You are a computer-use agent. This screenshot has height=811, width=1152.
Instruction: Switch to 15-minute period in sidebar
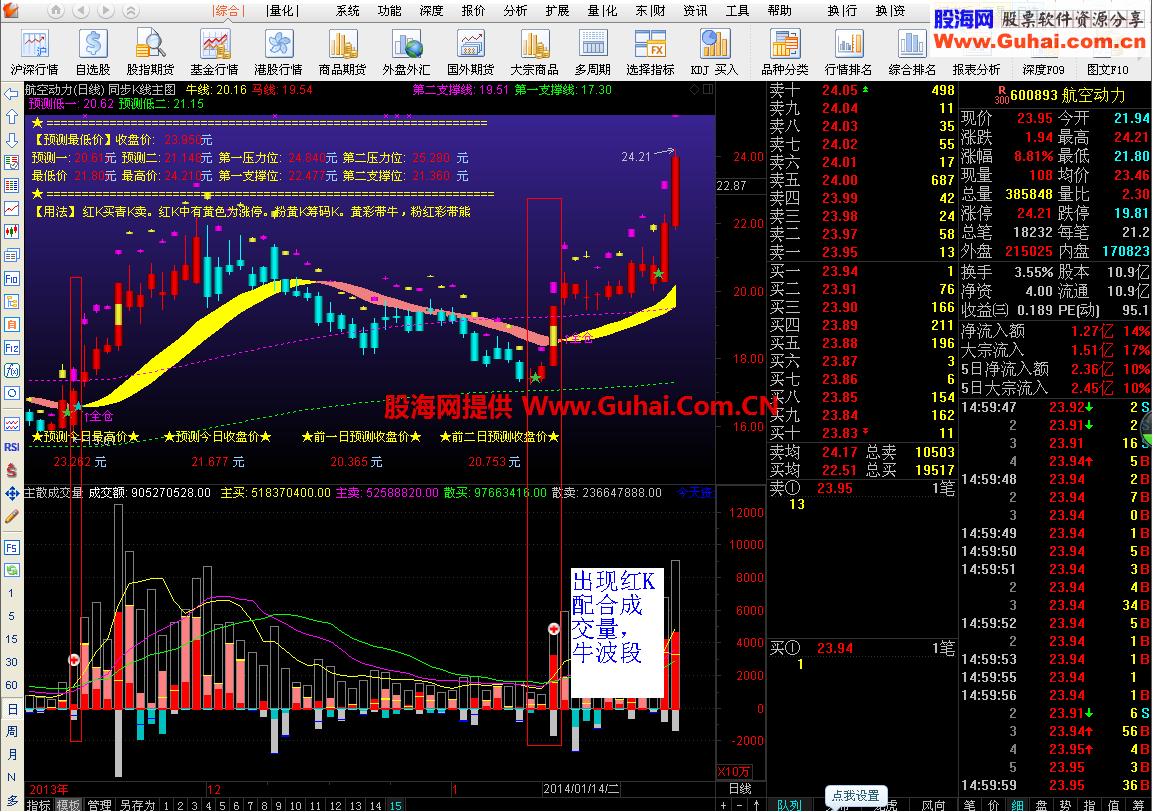(11, 639)
